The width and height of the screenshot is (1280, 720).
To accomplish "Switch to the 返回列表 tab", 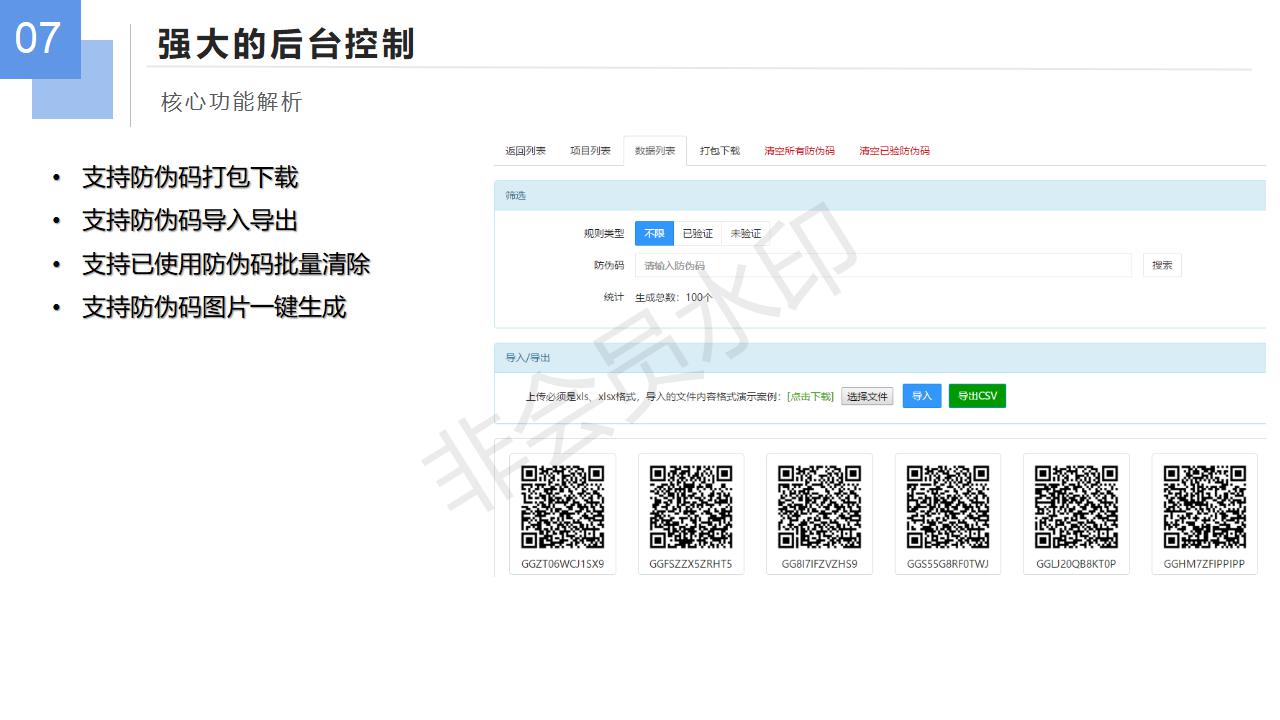I will pos(525,151).
